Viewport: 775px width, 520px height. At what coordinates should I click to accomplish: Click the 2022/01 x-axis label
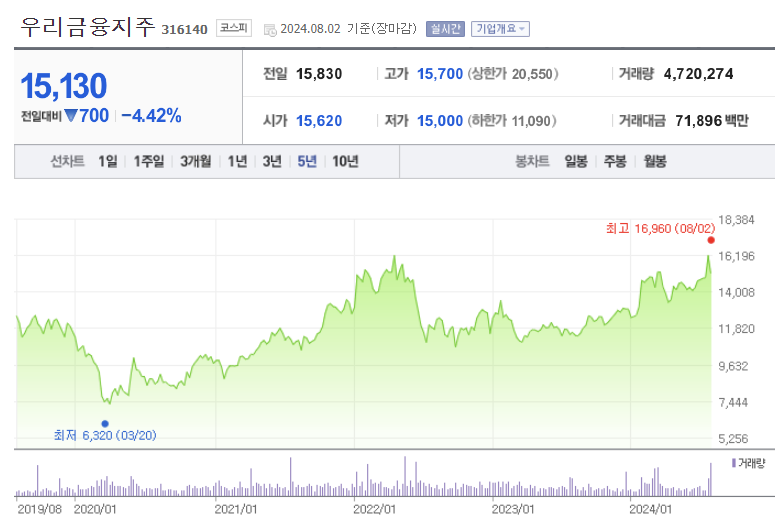374,509
